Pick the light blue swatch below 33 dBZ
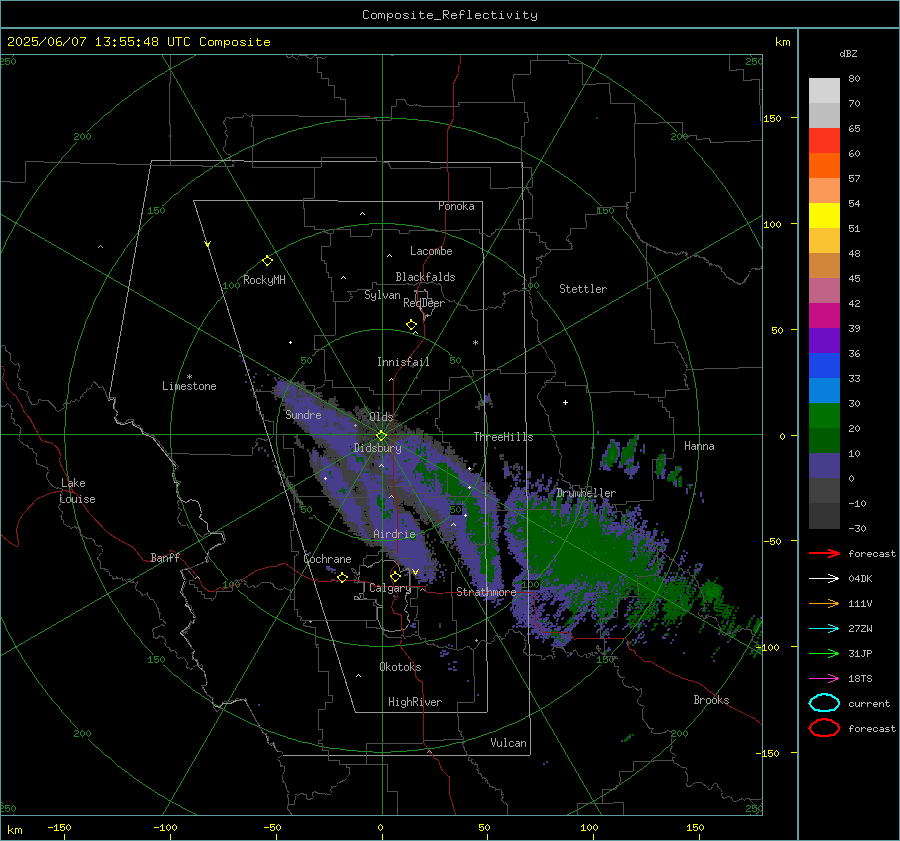The height and width of the screenshot is (841, 900). click(x=824, y=391)
